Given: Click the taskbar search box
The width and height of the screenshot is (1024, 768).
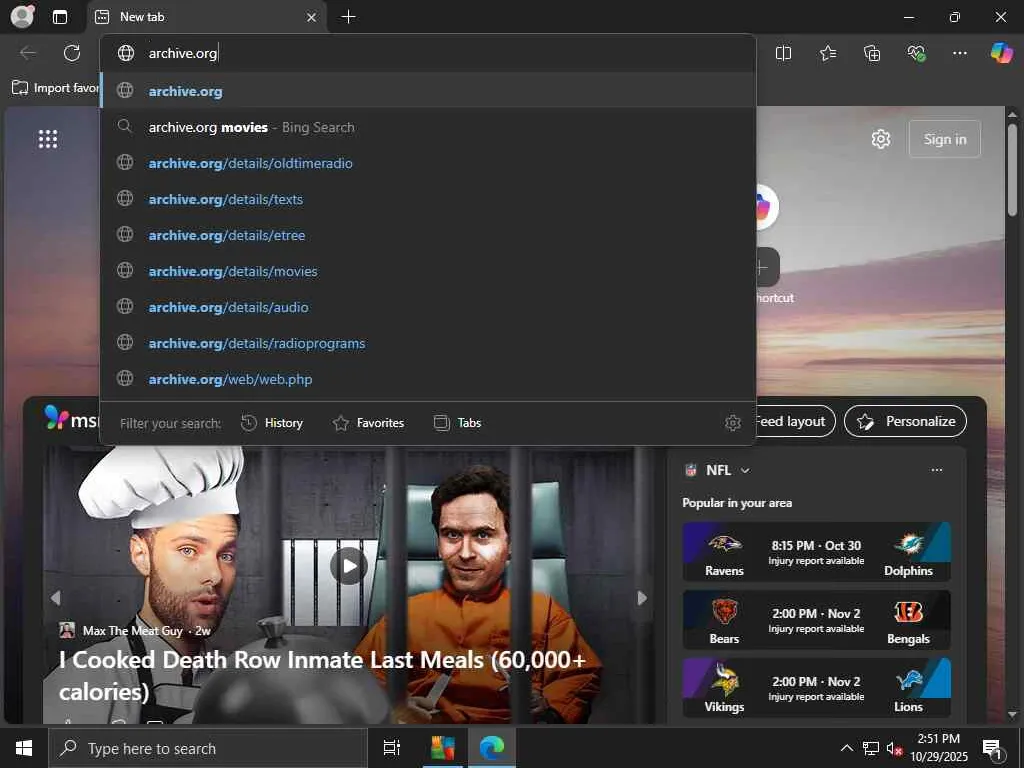Looking at the screenshot, I should coord(208,748).
